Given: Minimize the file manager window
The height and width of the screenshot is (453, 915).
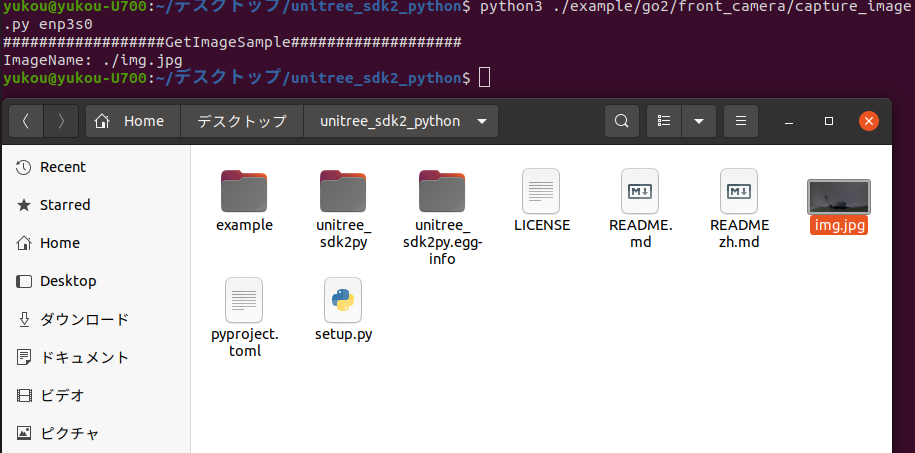Looking at the screenshot, I should 789,121.
